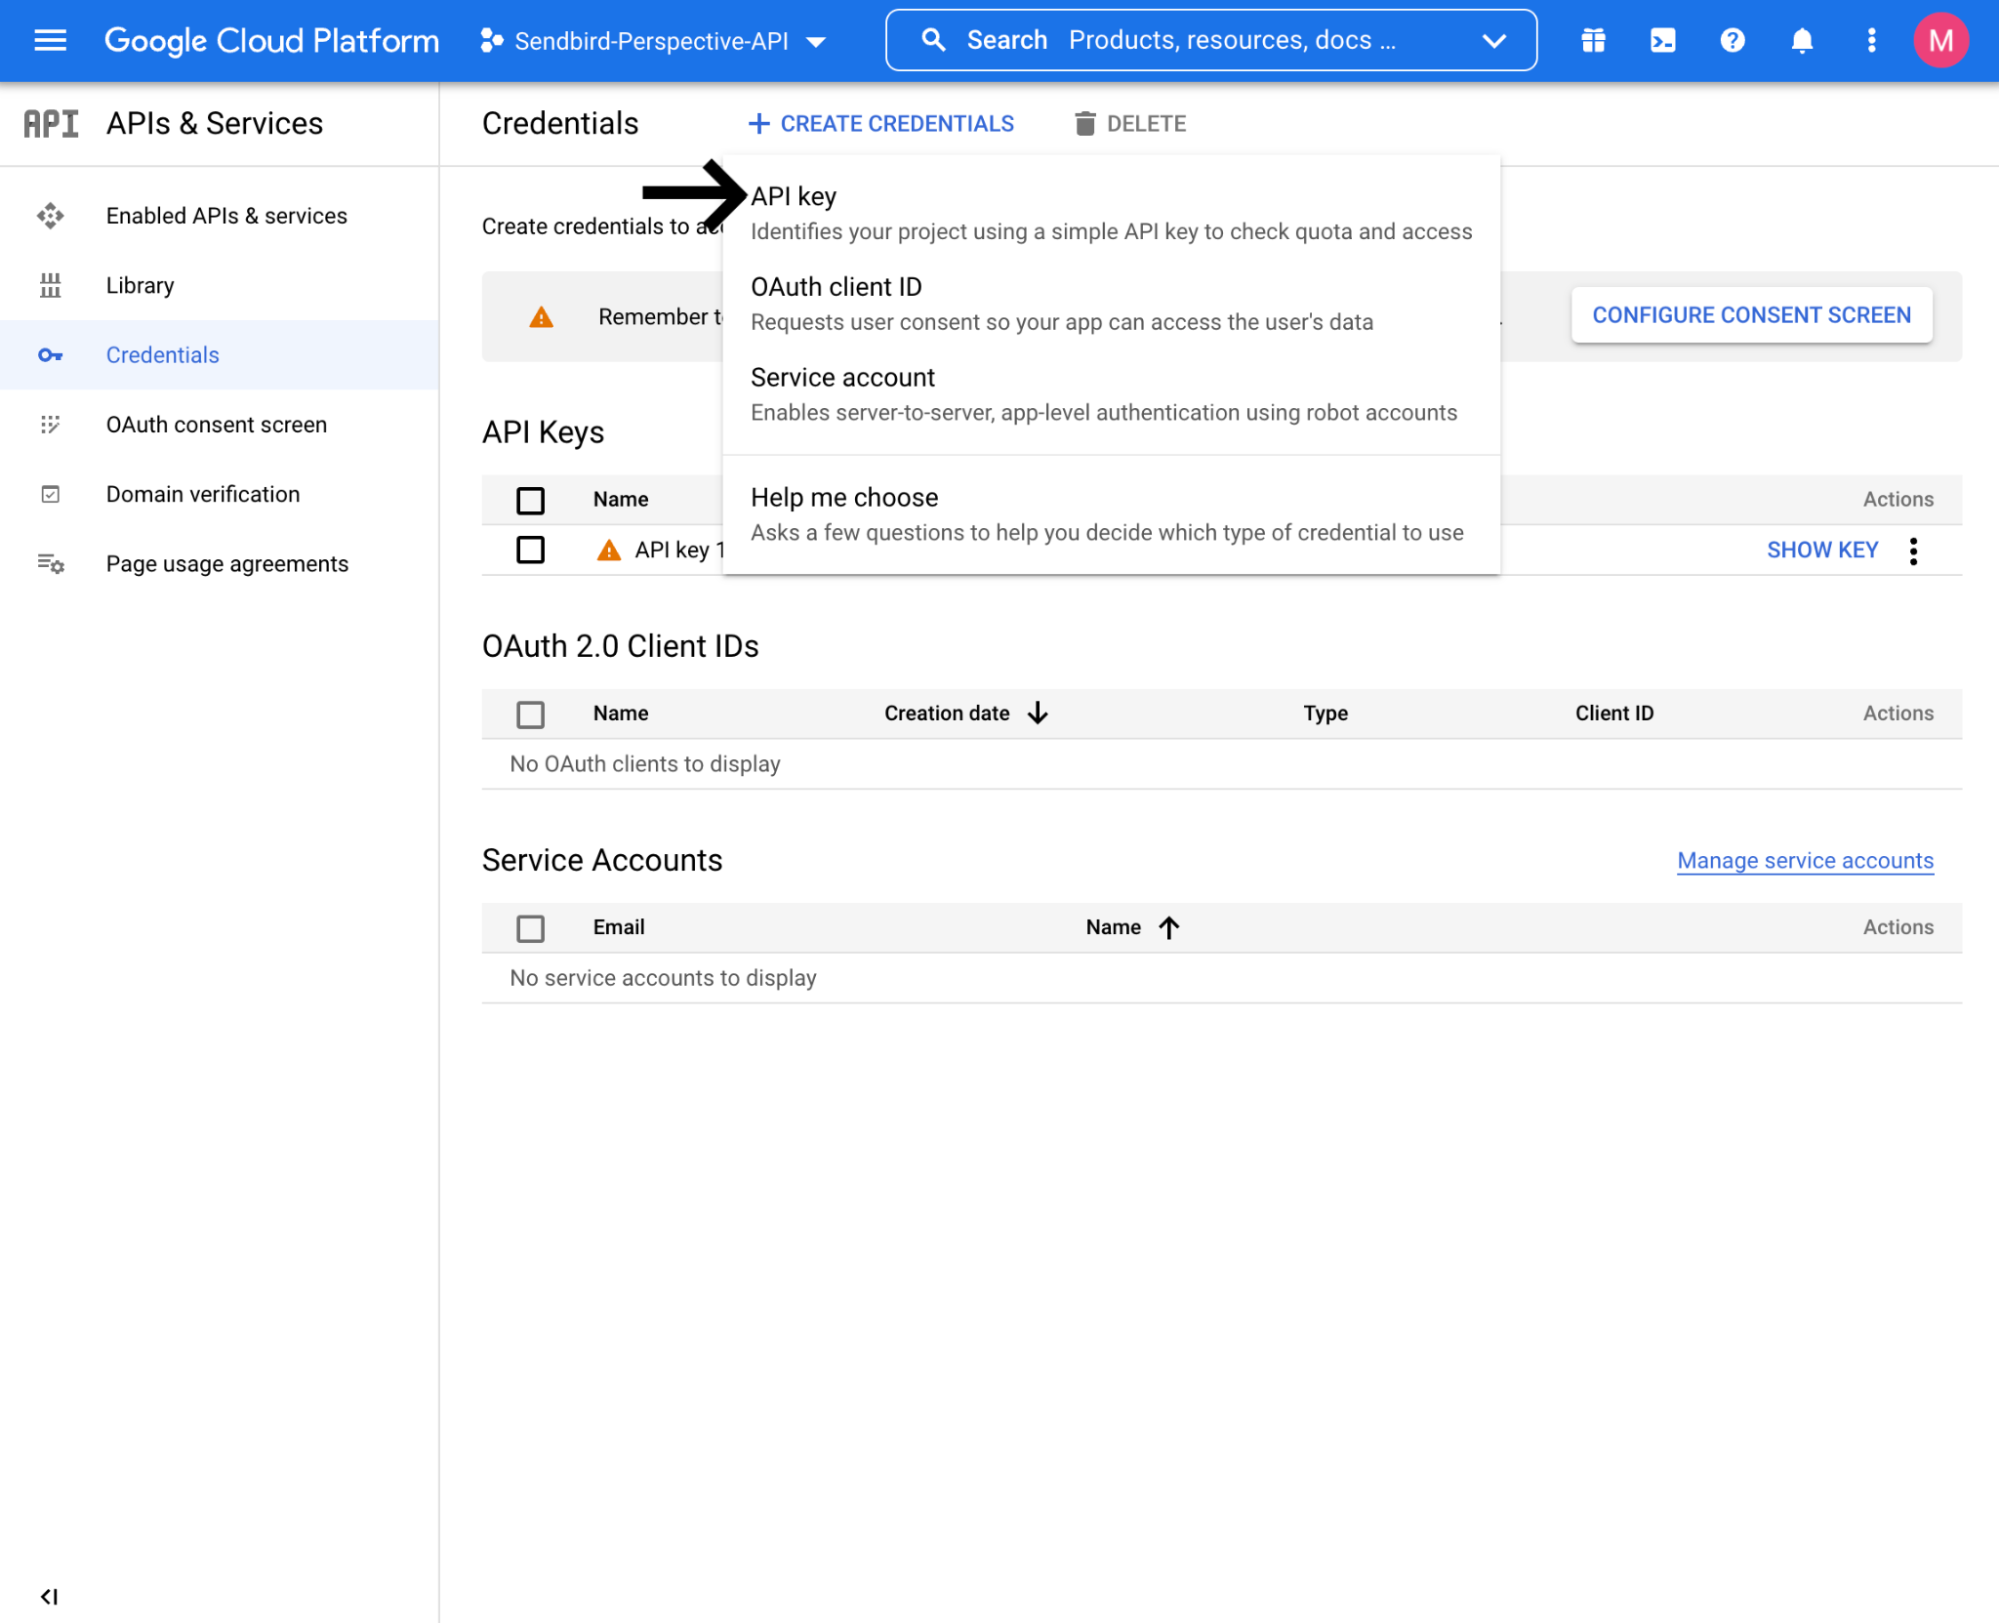Screen dimensions: 1999x1624
Task: Click the Google Cloud Platform logo
Action: click(x=271, y=40)
